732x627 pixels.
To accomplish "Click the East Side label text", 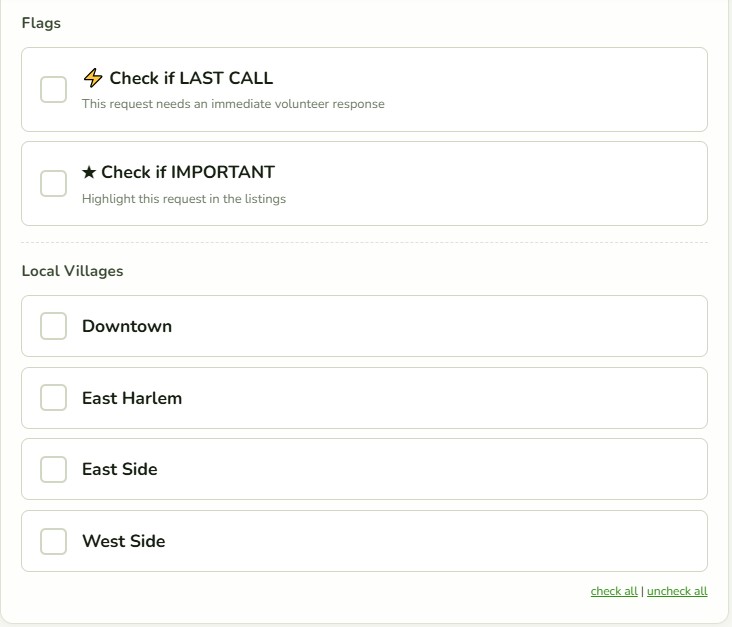I will tap(120, 469).
